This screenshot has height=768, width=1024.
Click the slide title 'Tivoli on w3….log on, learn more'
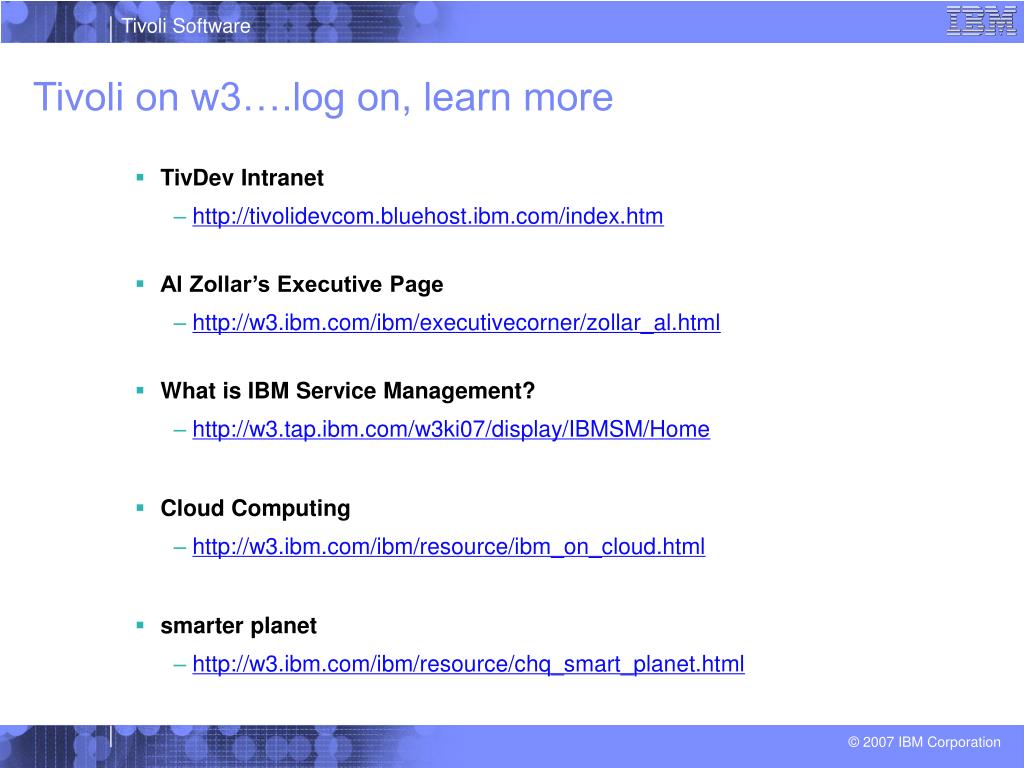tap(323, 97)
